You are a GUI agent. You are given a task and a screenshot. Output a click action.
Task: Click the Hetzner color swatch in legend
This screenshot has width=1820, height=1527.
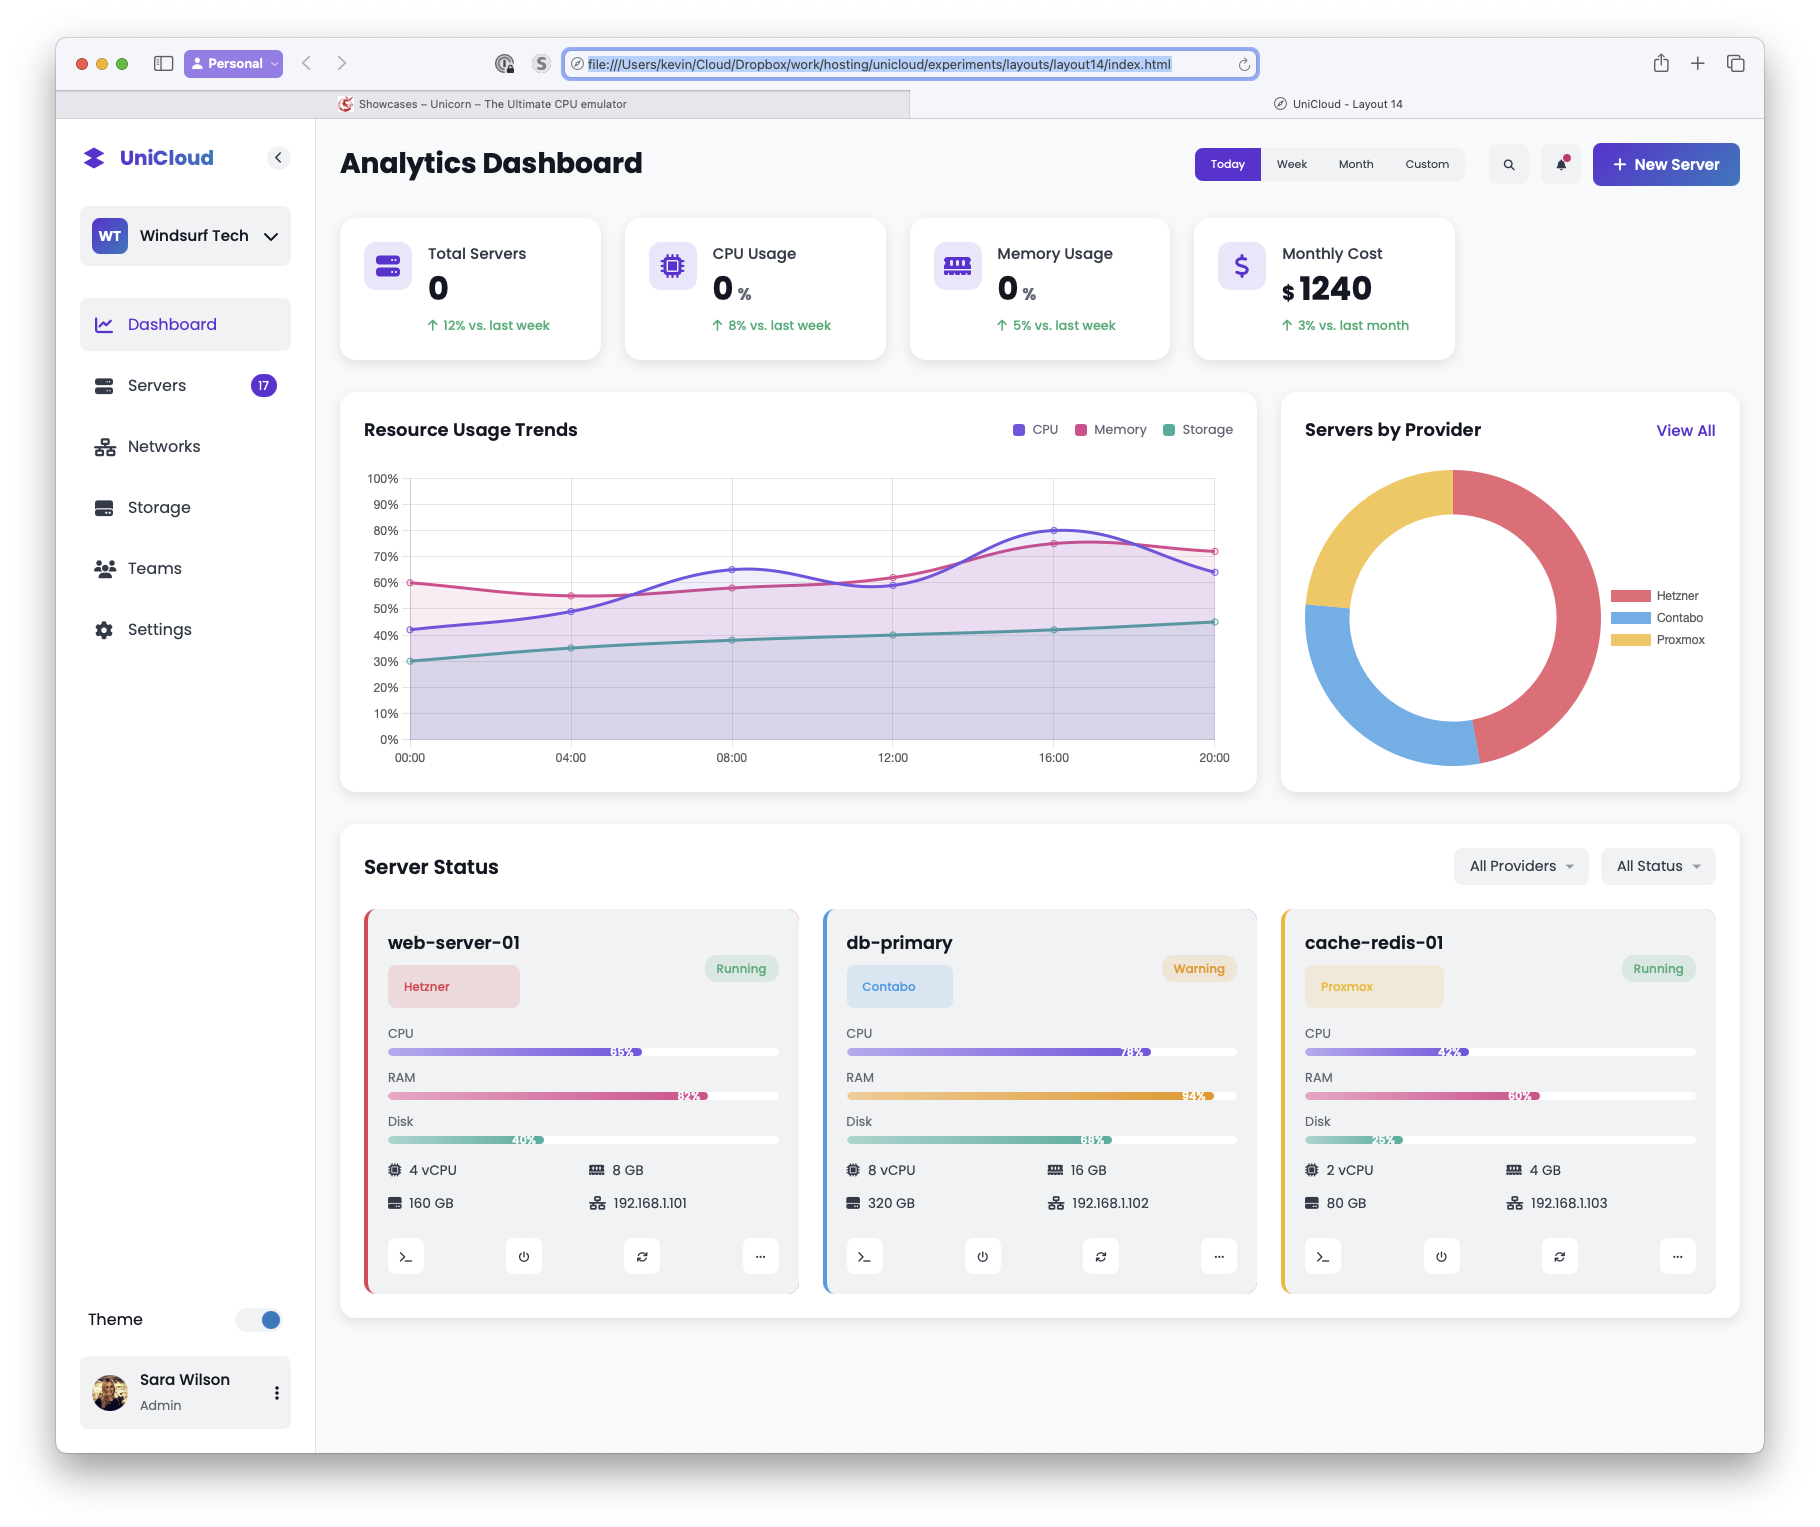[x=1630, y=596]
